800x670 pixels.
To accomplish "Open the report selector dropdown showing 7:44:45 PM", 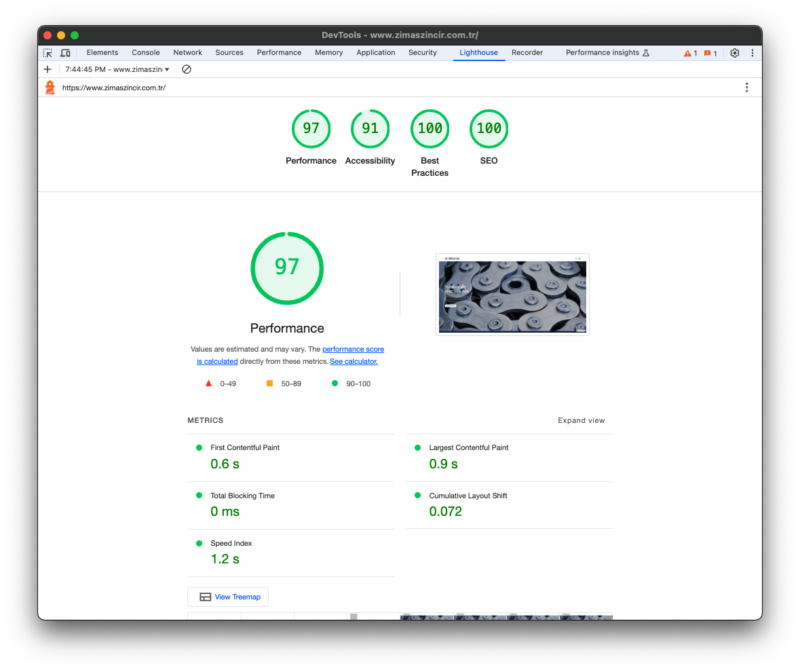I will coord(117,69).
